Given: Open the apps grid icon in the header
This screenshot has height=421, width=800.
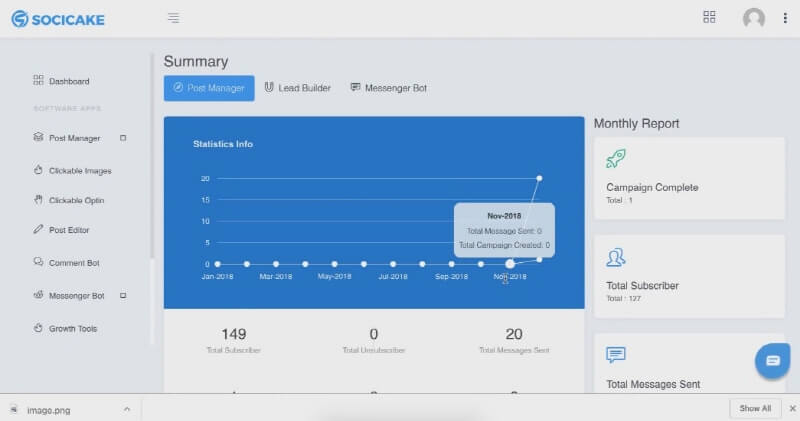Looking at the screenshot, I should [x=709, y=17].
